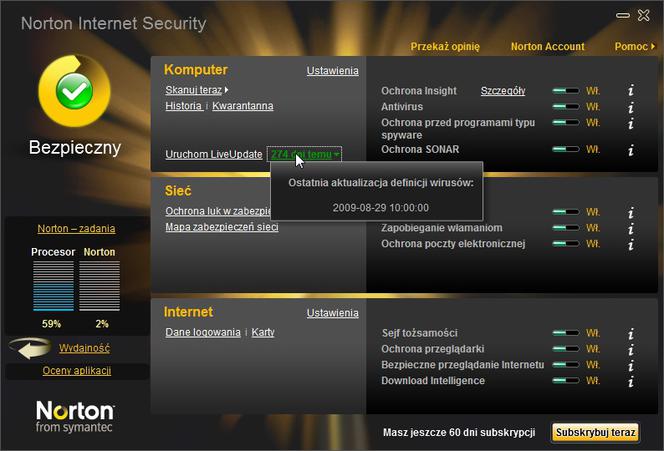Click info icon for Ochrona poczty elektronicznej
This screenshot has width=664, height=451.
tap(631, 244)
